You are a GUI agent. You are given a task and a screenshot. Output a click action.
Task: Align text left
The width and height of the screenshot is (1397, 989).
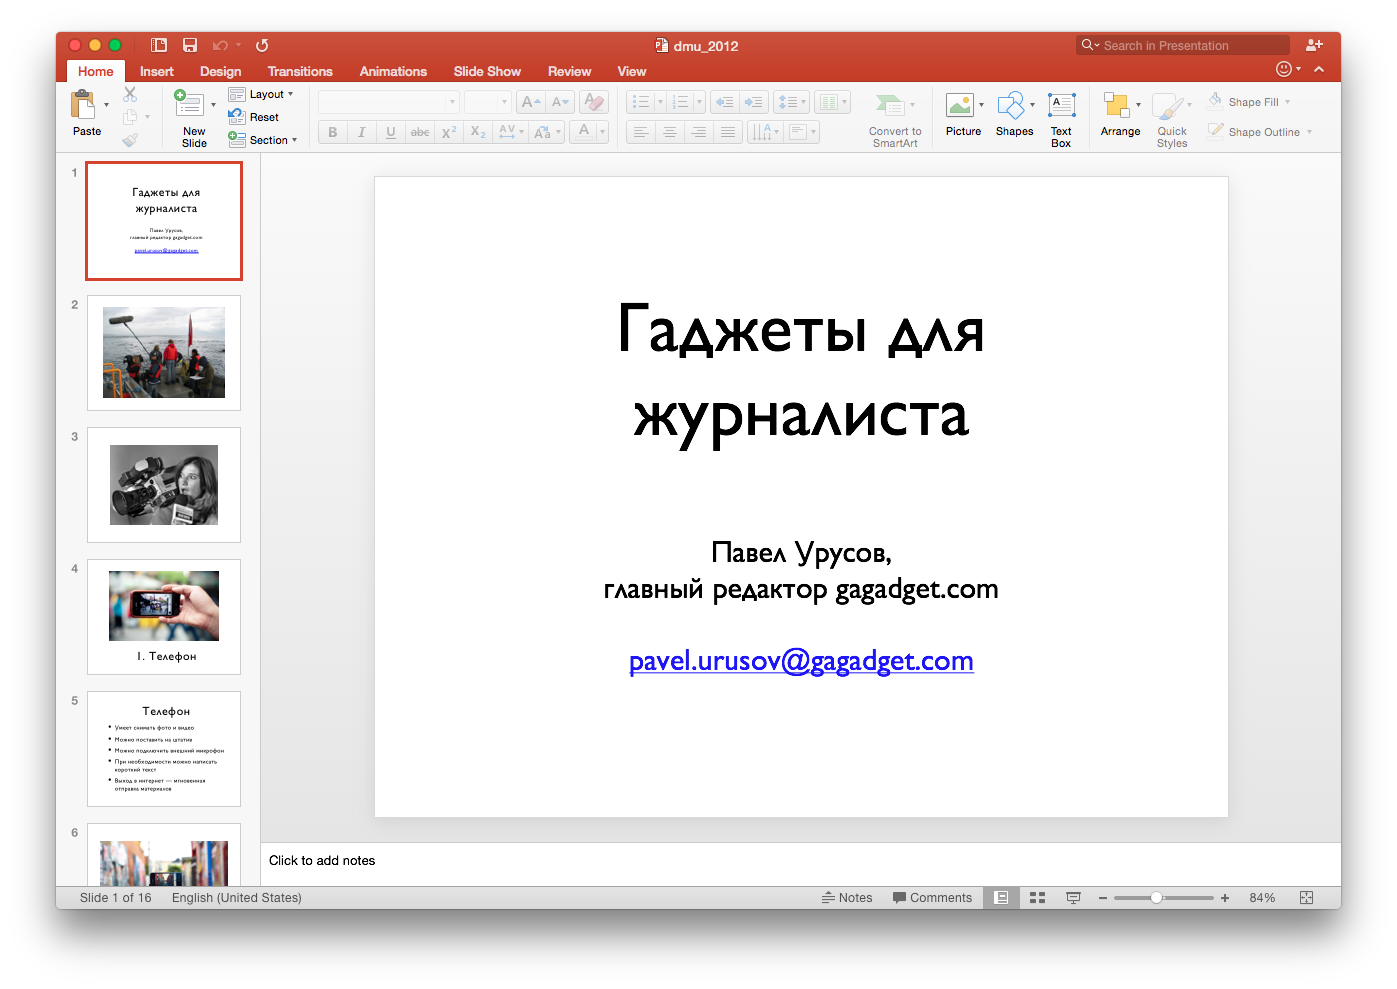(641, 132)
